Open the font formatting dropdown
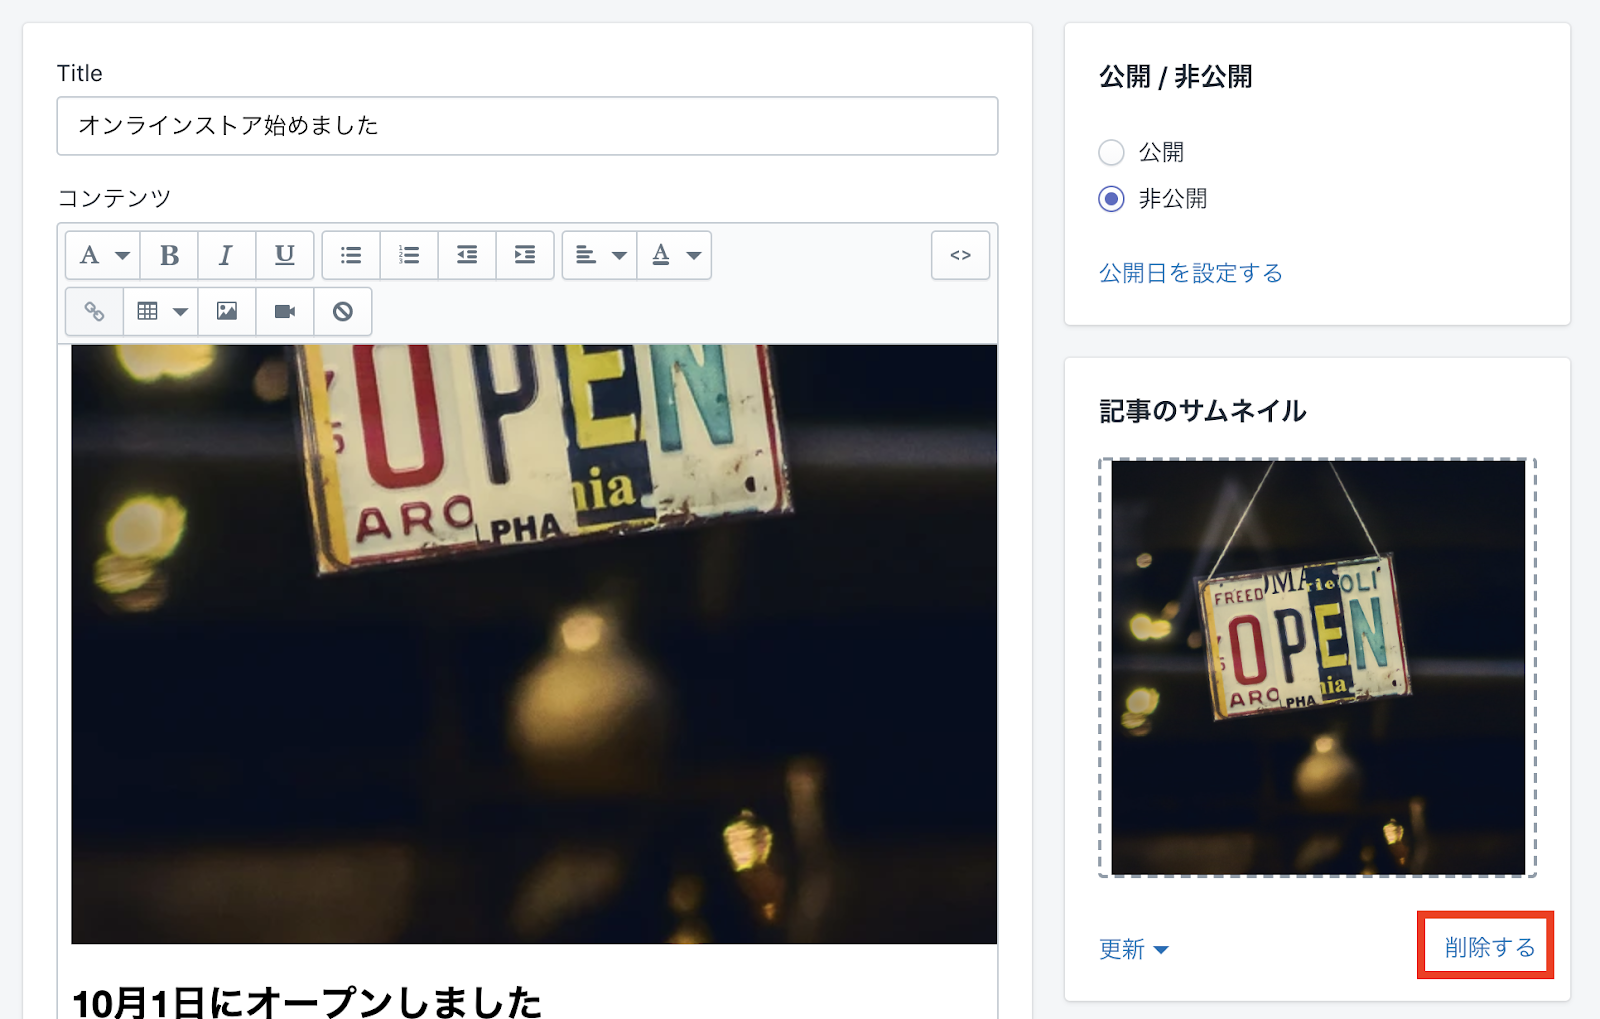Viewport: 1600px width, 1019px height. pyautogui.click(x=103, y=255)
